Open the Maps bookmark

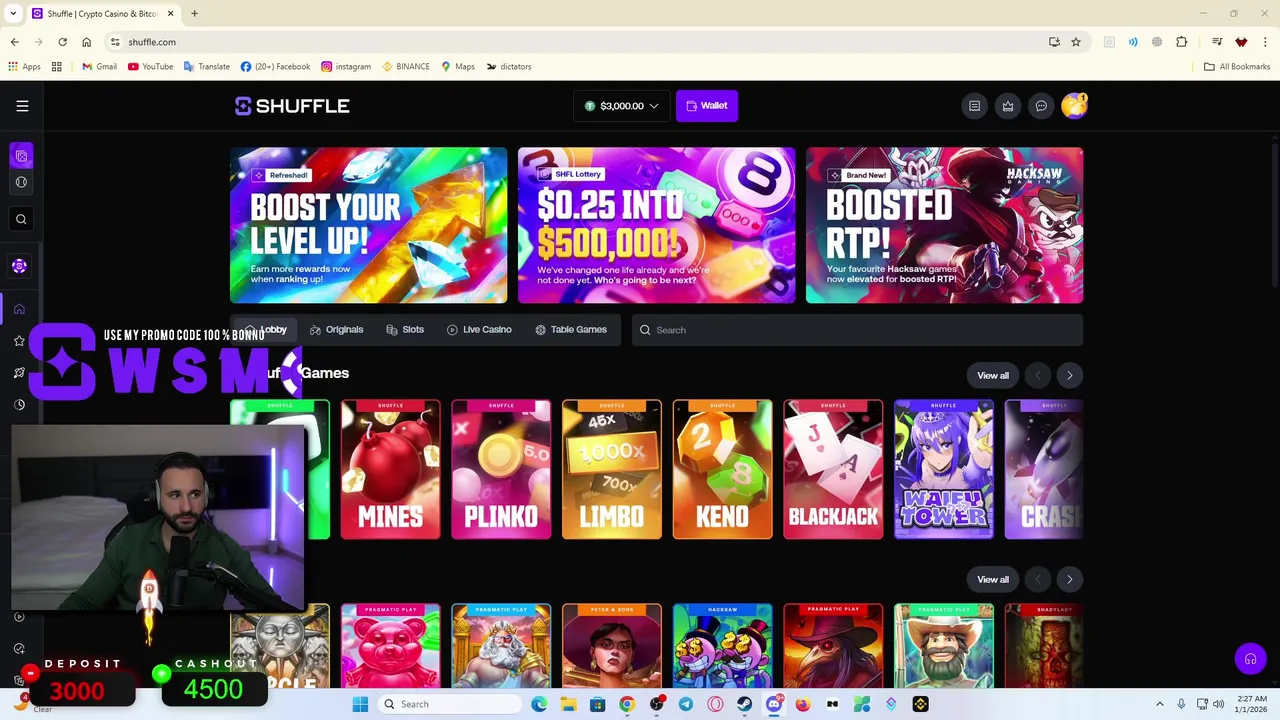458,67
